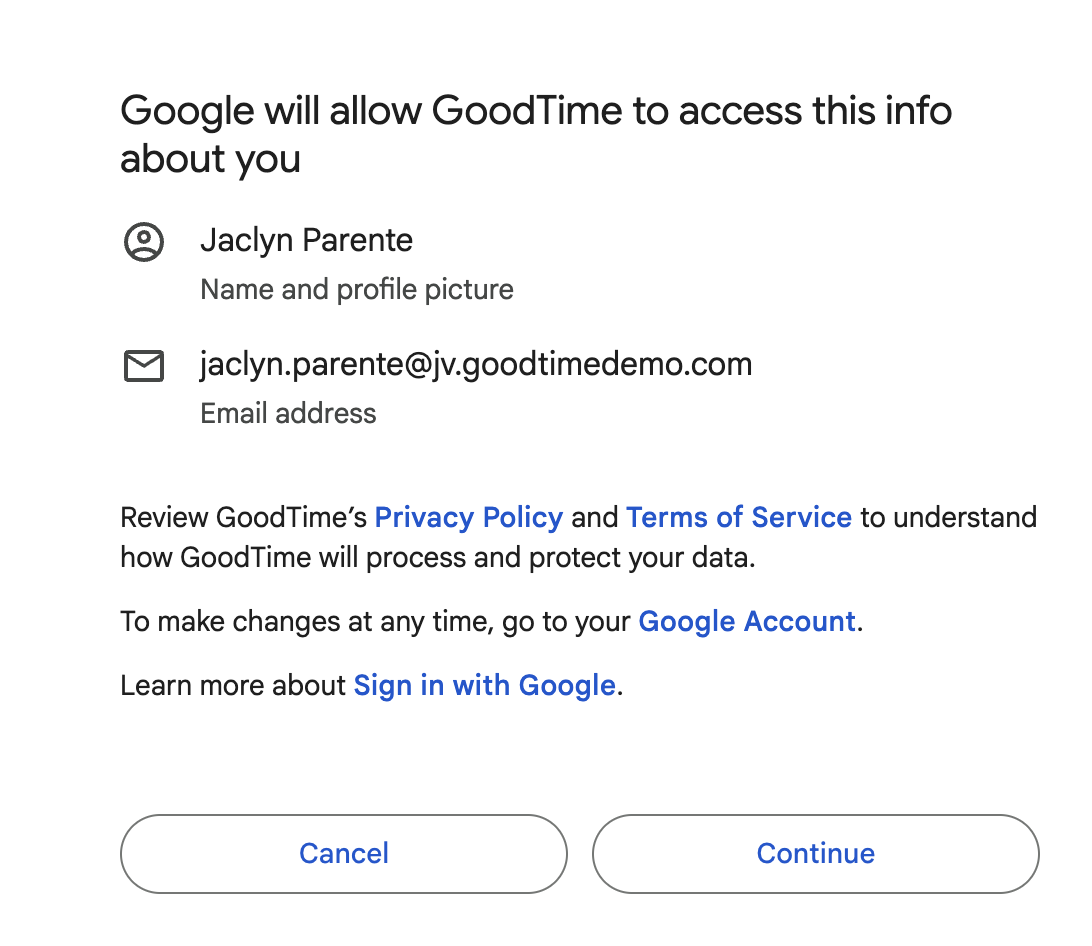Image resolution: width=1092 pixels, height=946 pixels.
Task: Click the "Name and profile picture" label
Action: click(357, 290)
